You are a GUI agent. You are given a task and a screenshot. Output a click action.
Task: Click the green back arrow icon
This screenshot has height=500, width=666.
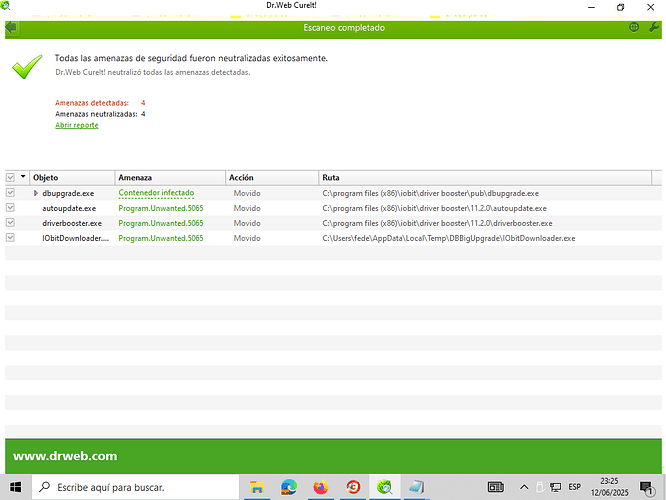coord(11,28)
